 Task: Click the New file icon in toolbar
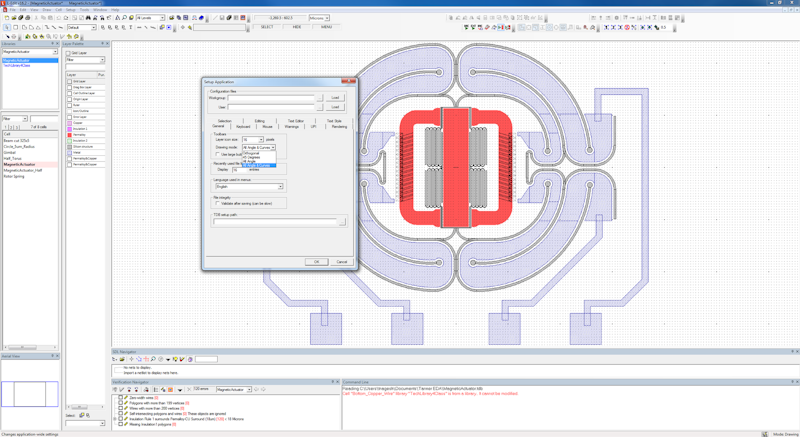click(6, 18)
